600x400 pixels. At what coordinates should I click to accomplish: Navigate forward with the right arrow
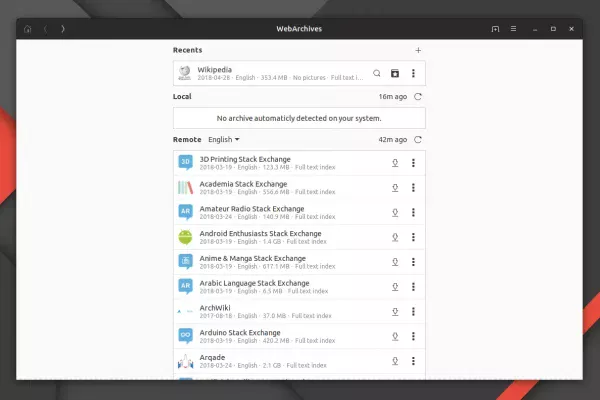63,29
